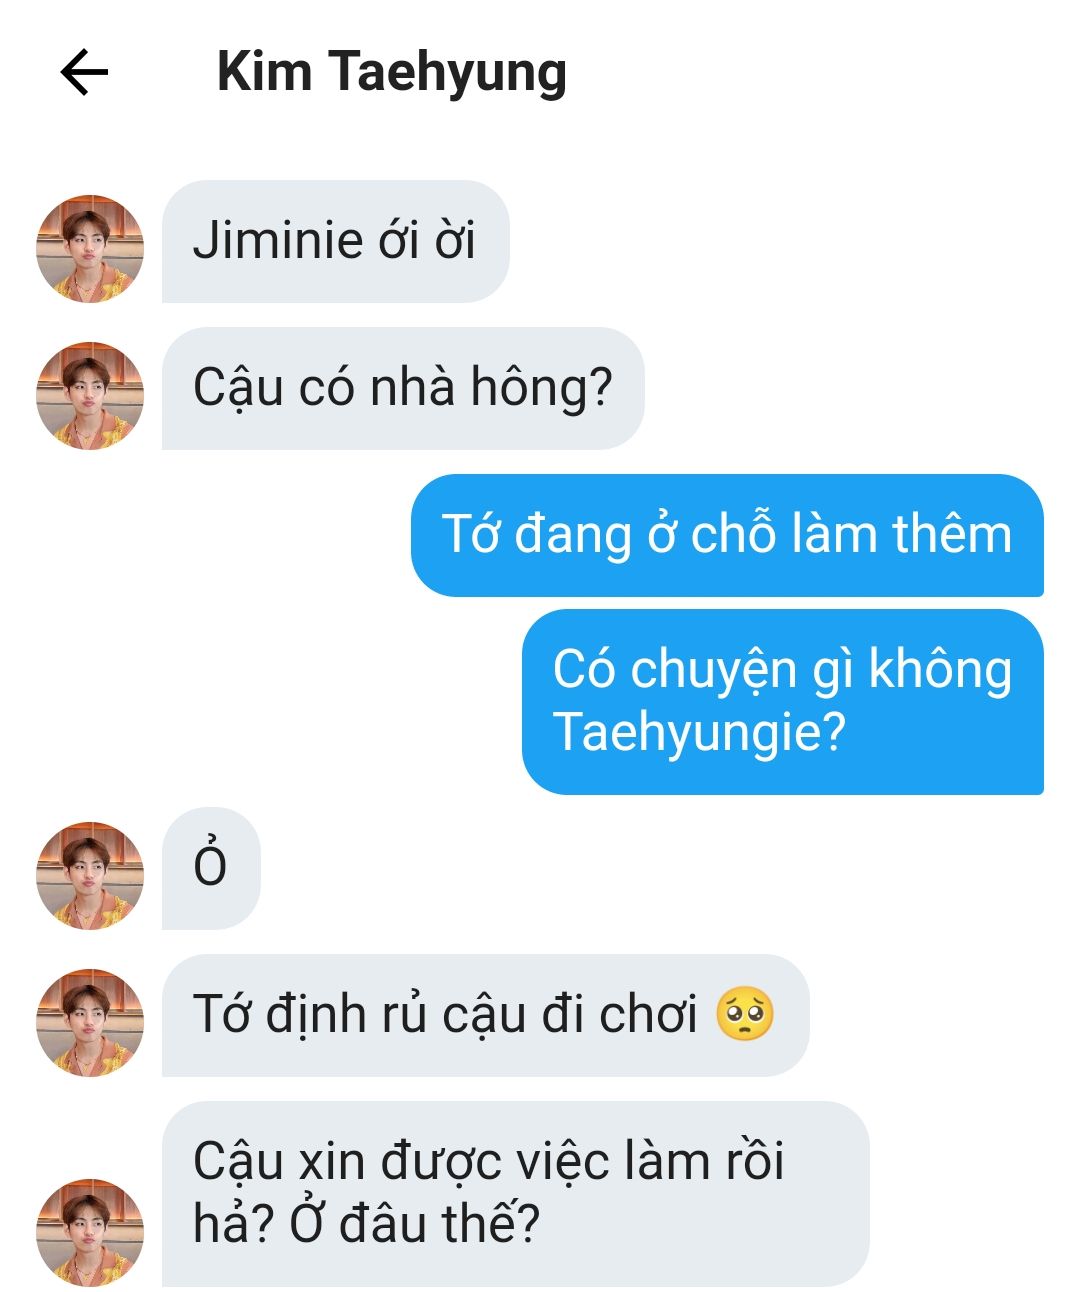The height and width of the screenshot is (1292, 1080).
Task: Tap the 'Cậu xin được việc làm rồi hả?' bubble
Action: click(515, 1193)
